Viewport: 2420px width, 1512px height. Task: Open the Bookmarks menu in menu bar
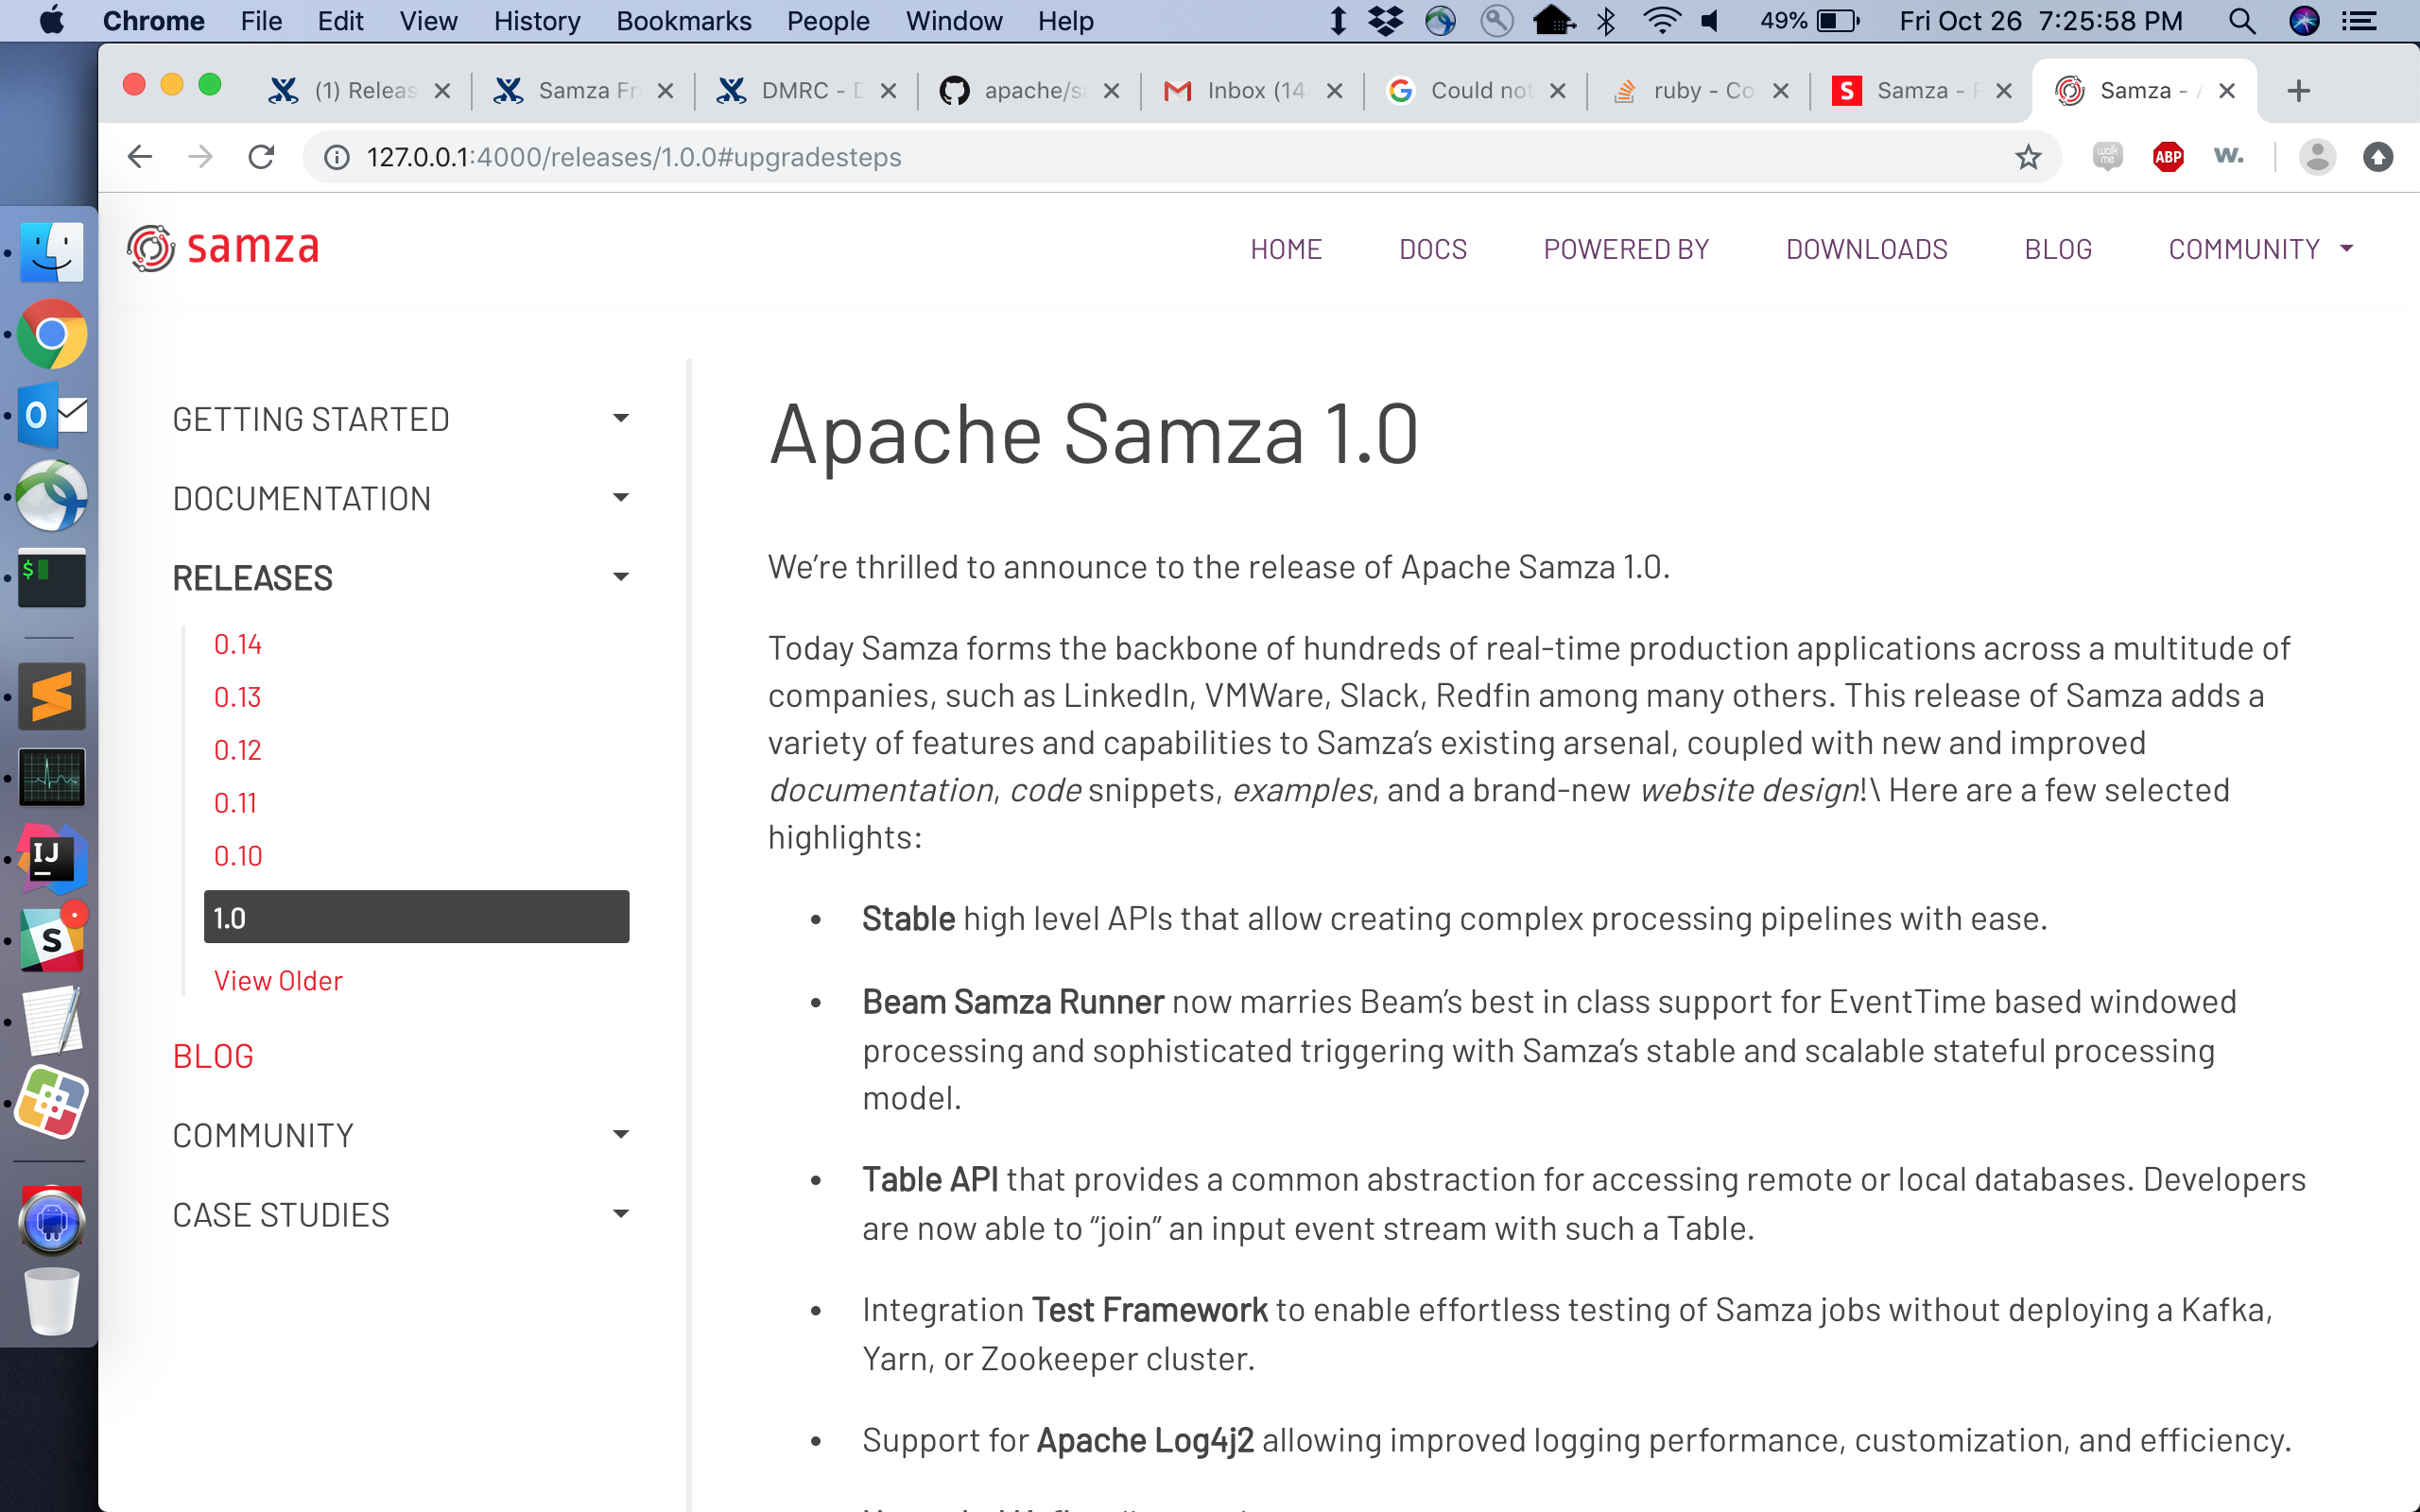(x=683, y=21)
